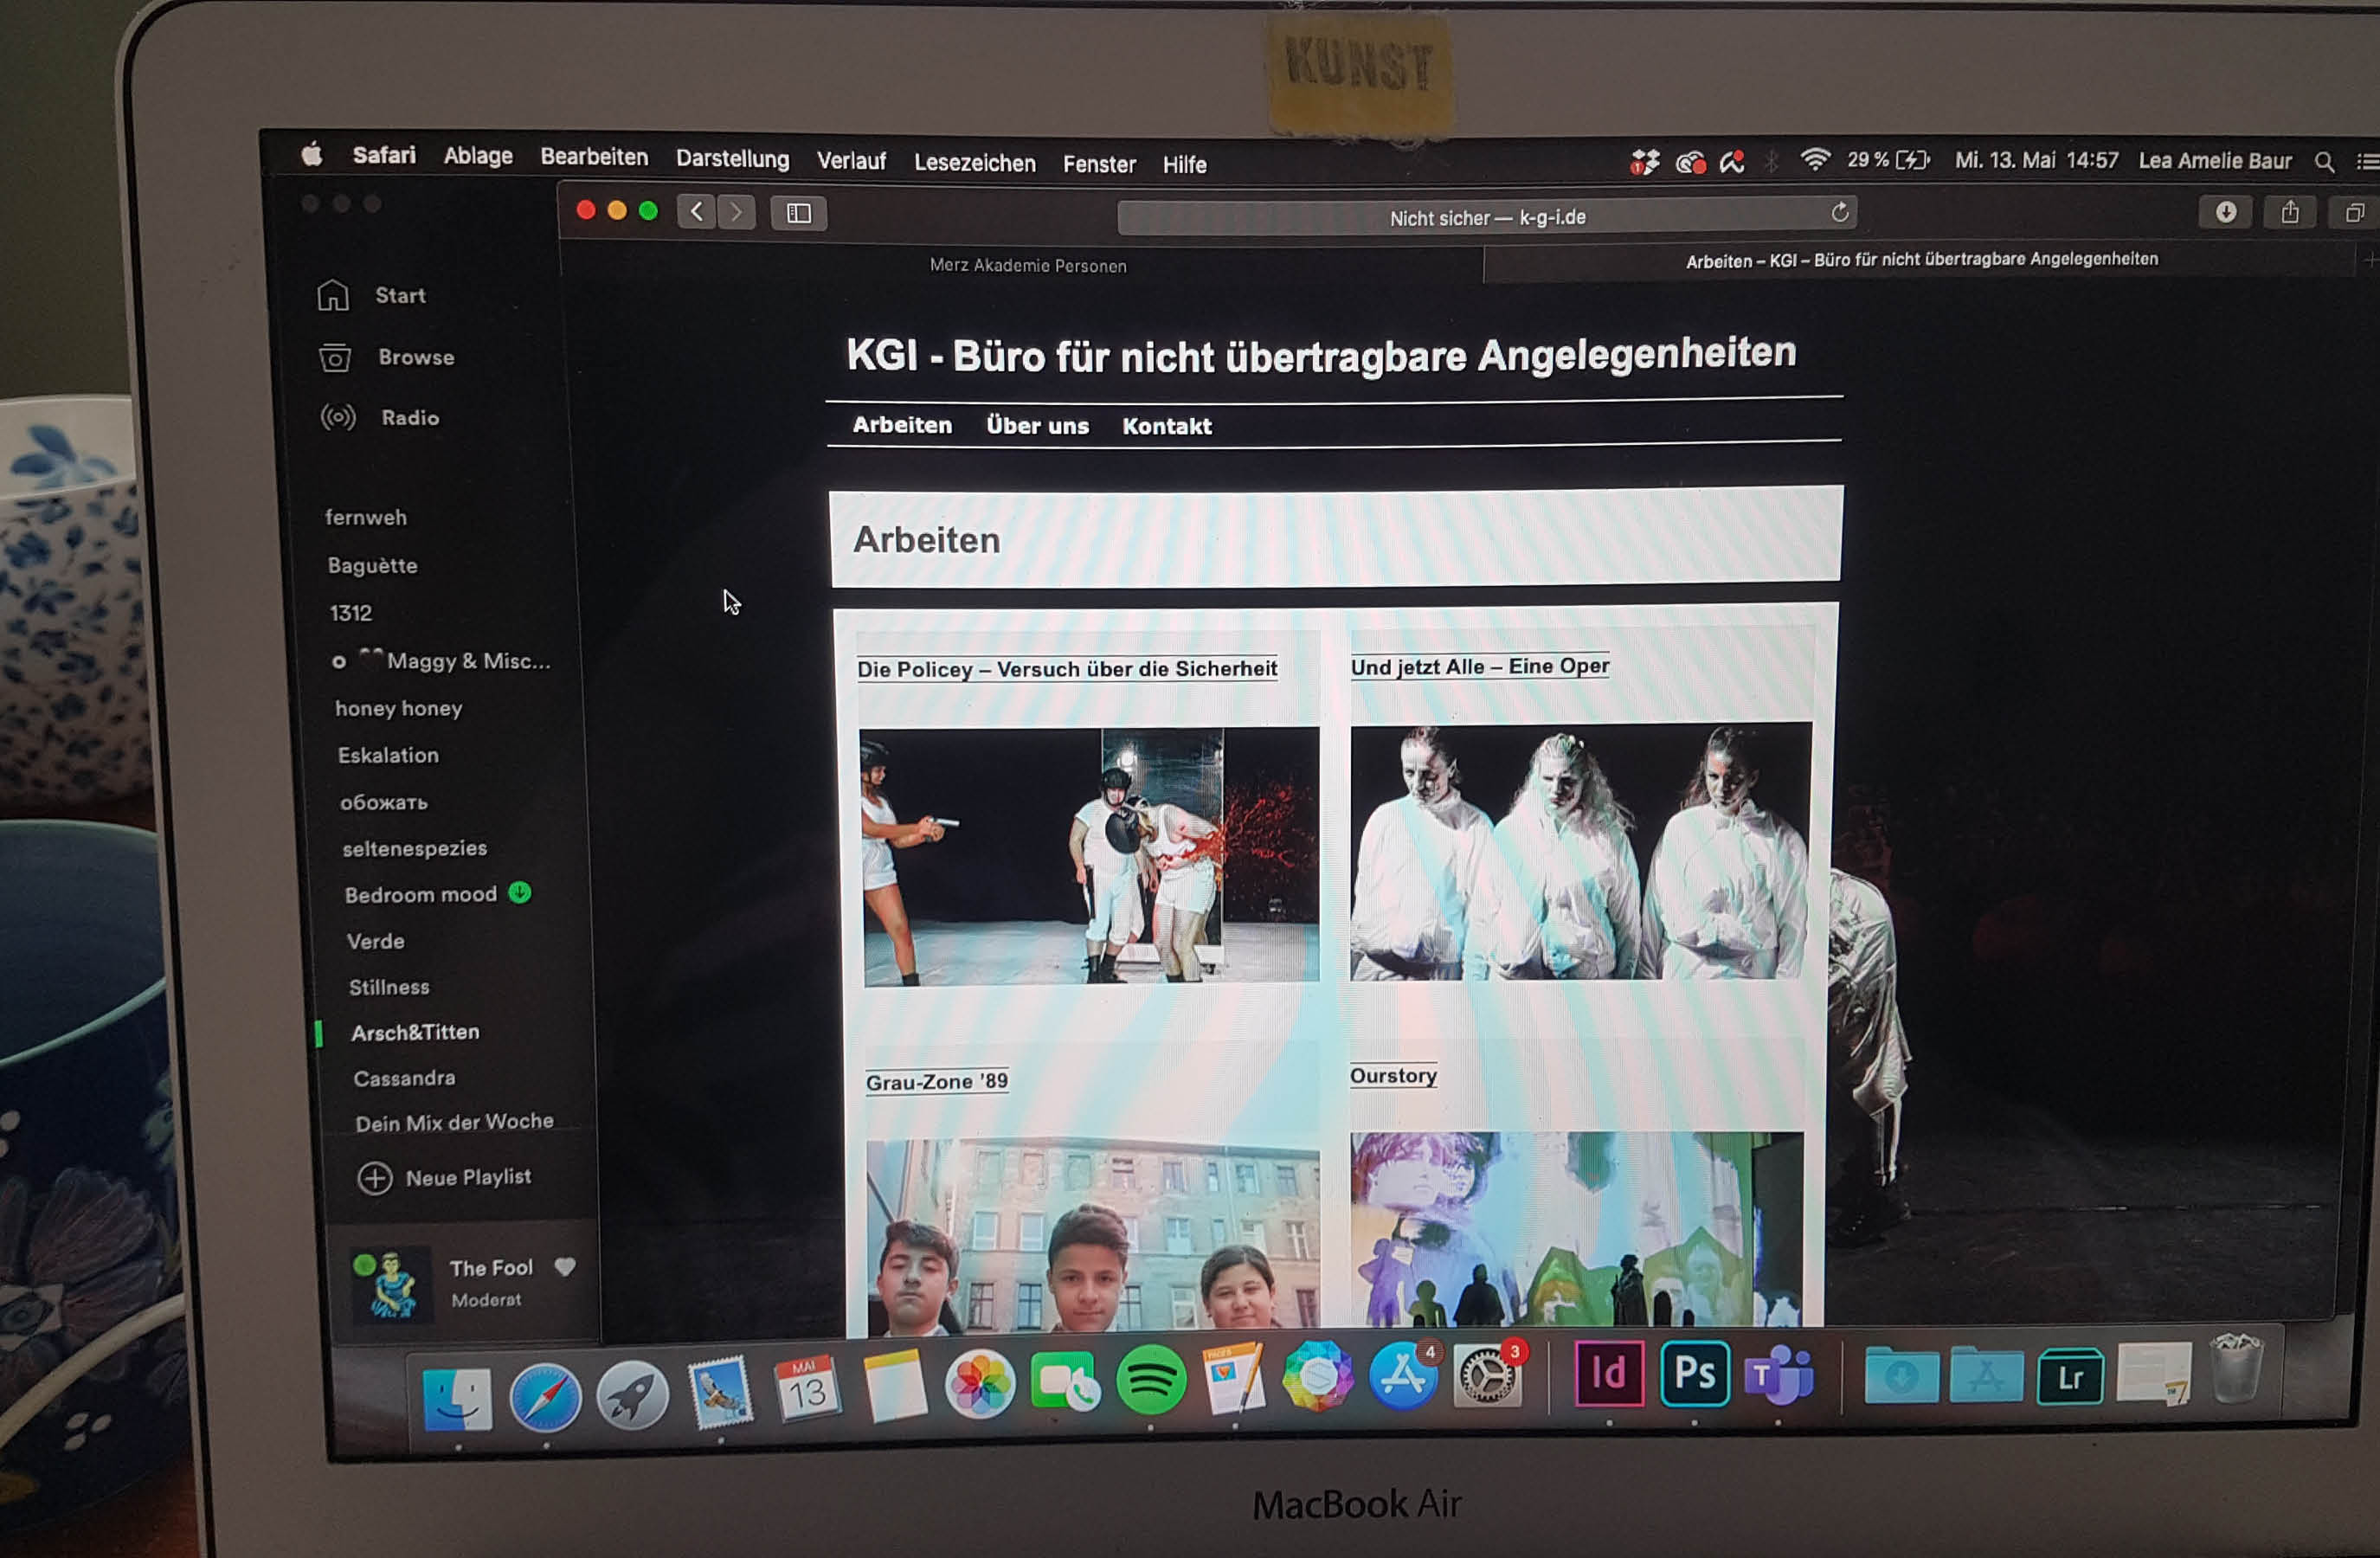Image resolution: width=2380 pixels, height=1558 pixels.
Task: Open Browse in Spotify sidebar
Action: [x=386, y=357]
